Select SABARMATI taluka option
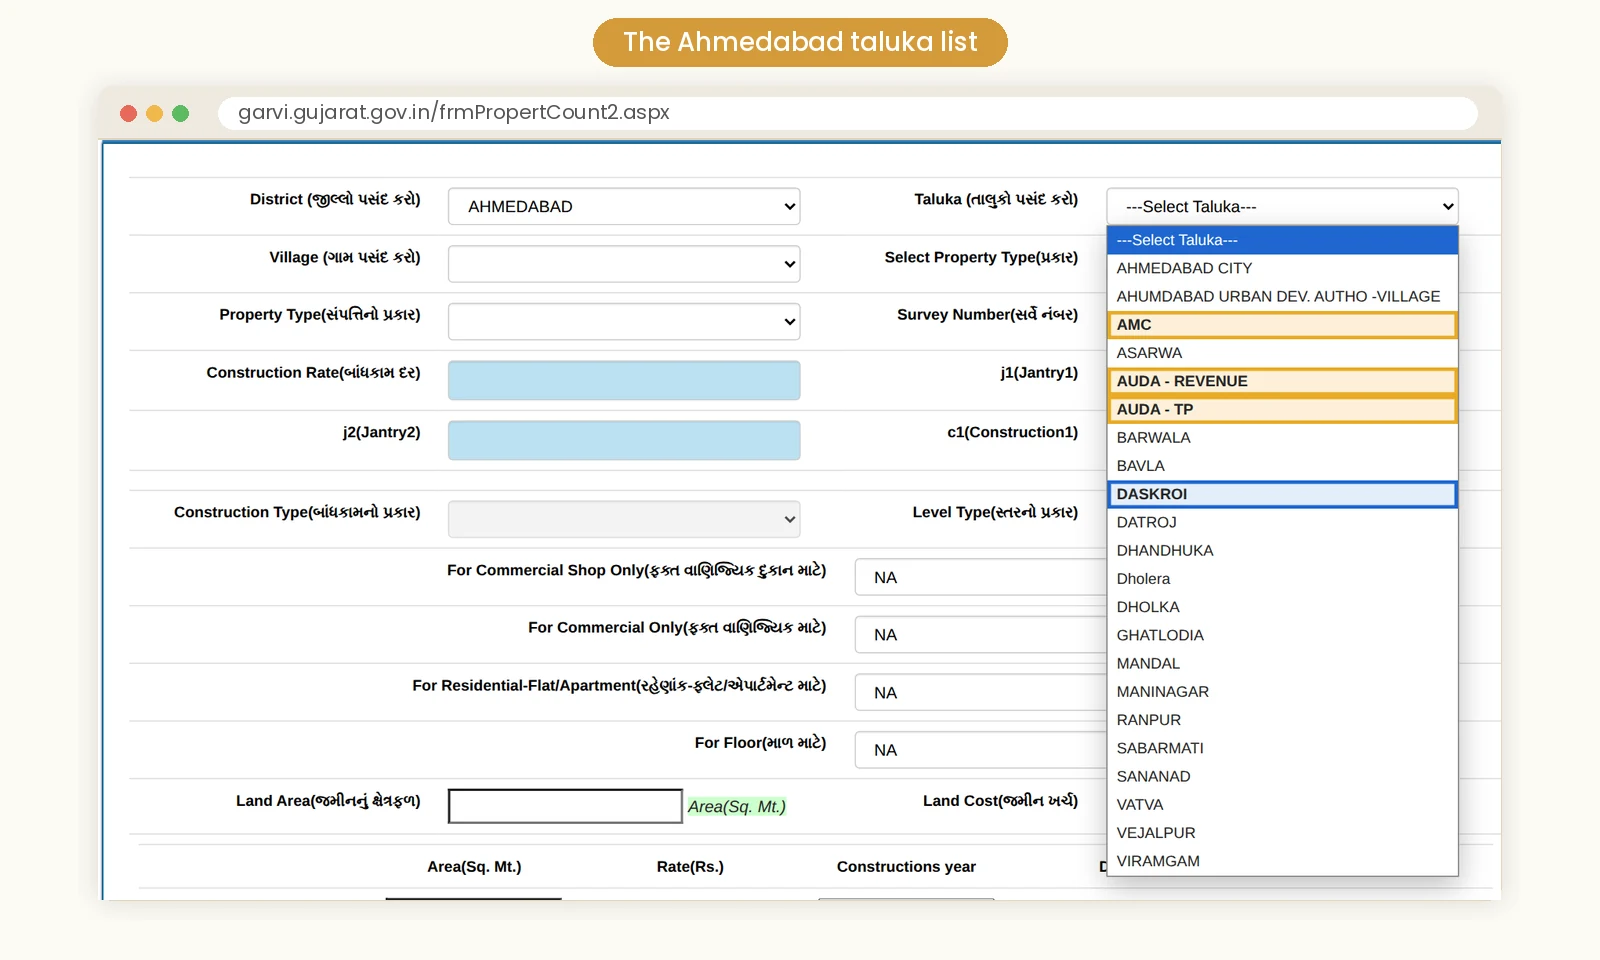Image resolution: width=1600 pixels, height=960 pixels. click(1282, 748)
